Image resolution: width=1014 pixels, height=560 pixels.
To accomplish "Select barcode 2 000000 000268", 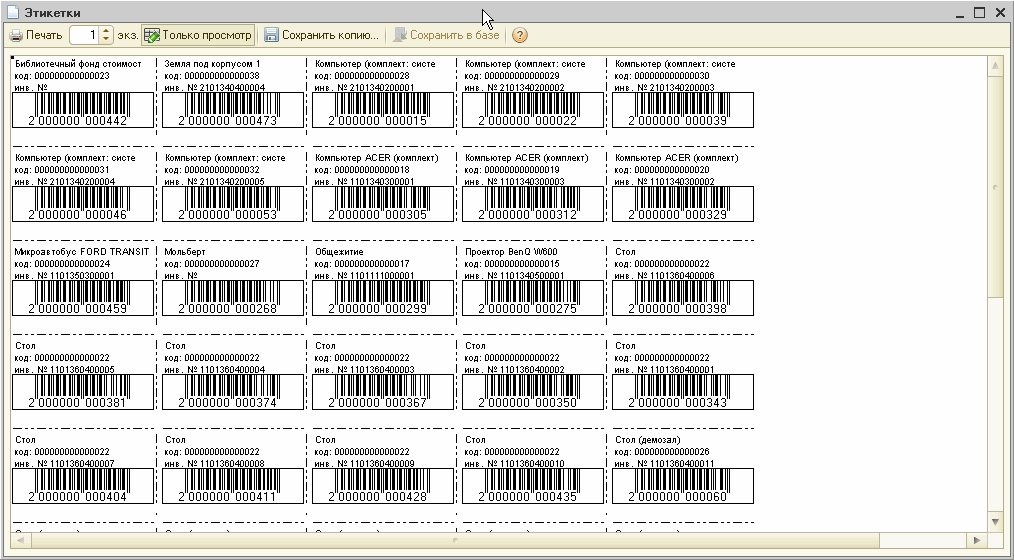I will click(x=233, y=298).
